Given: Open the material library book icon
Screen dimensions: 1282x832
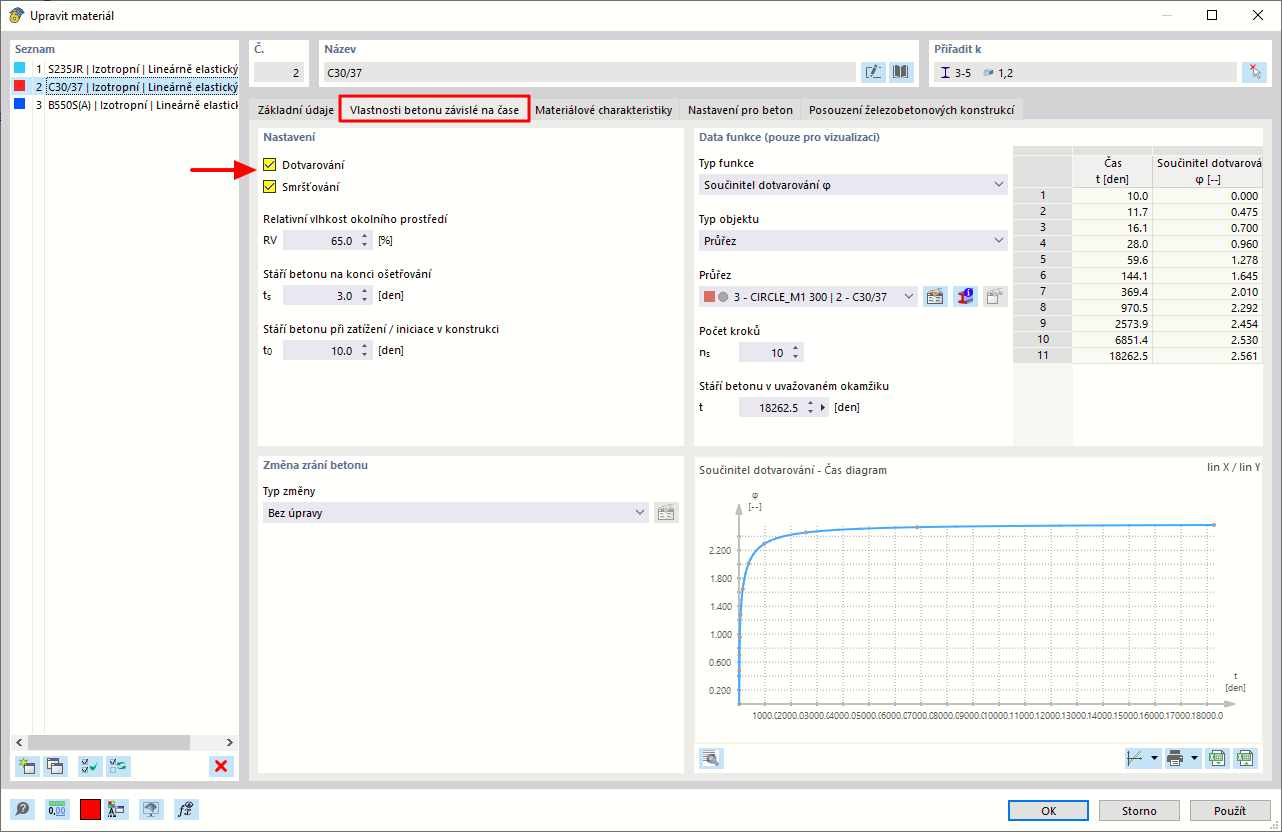Looking at the screenshot, I should coord(901,72).
